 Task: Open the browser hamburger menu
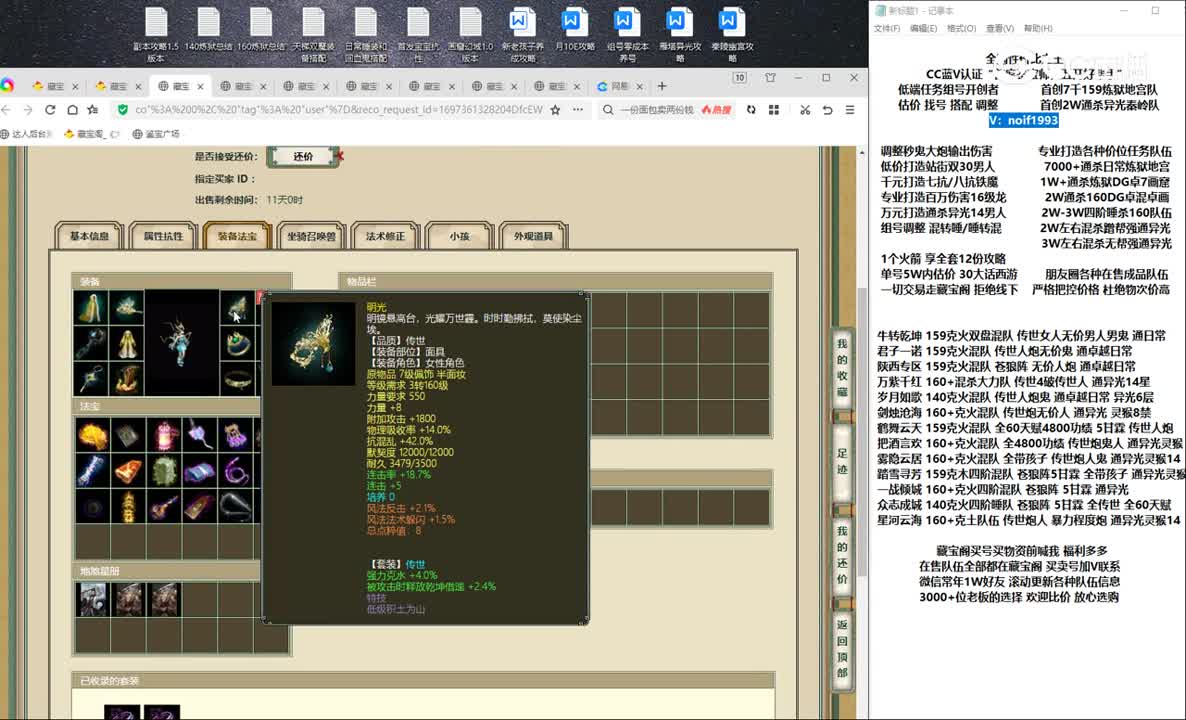click(x=850, y=110)
